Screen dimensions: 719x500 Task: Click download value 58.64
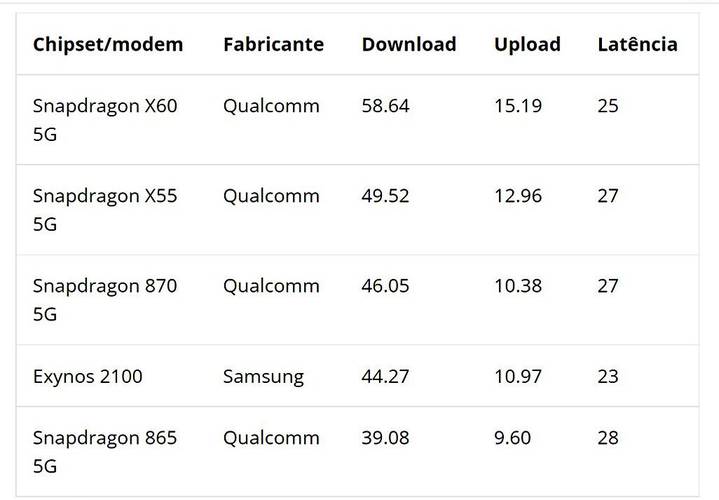(x=385, y=106)
